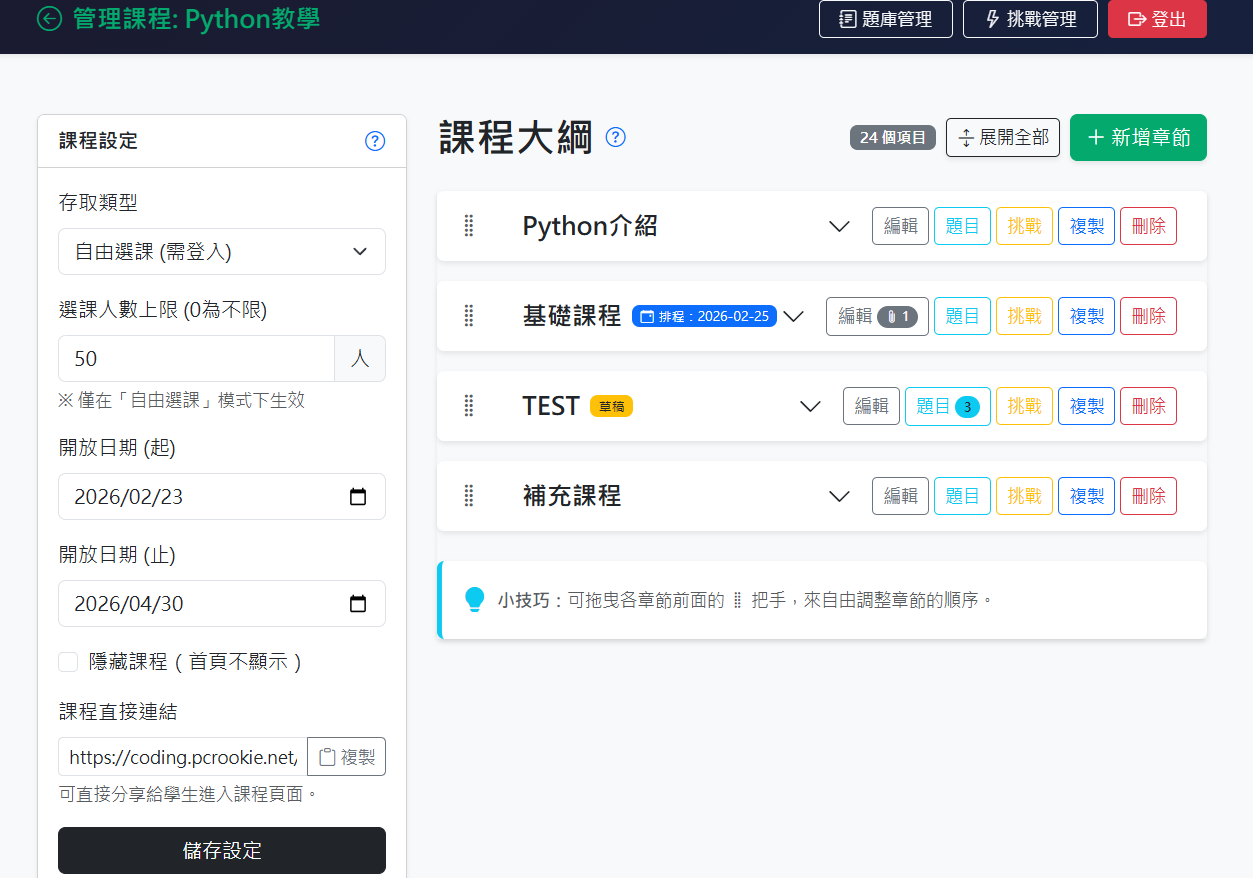Image resolution: width=1253 pixels, height=878 pixels.
Task: Click the 儲存設定 button
Action: 221,850
